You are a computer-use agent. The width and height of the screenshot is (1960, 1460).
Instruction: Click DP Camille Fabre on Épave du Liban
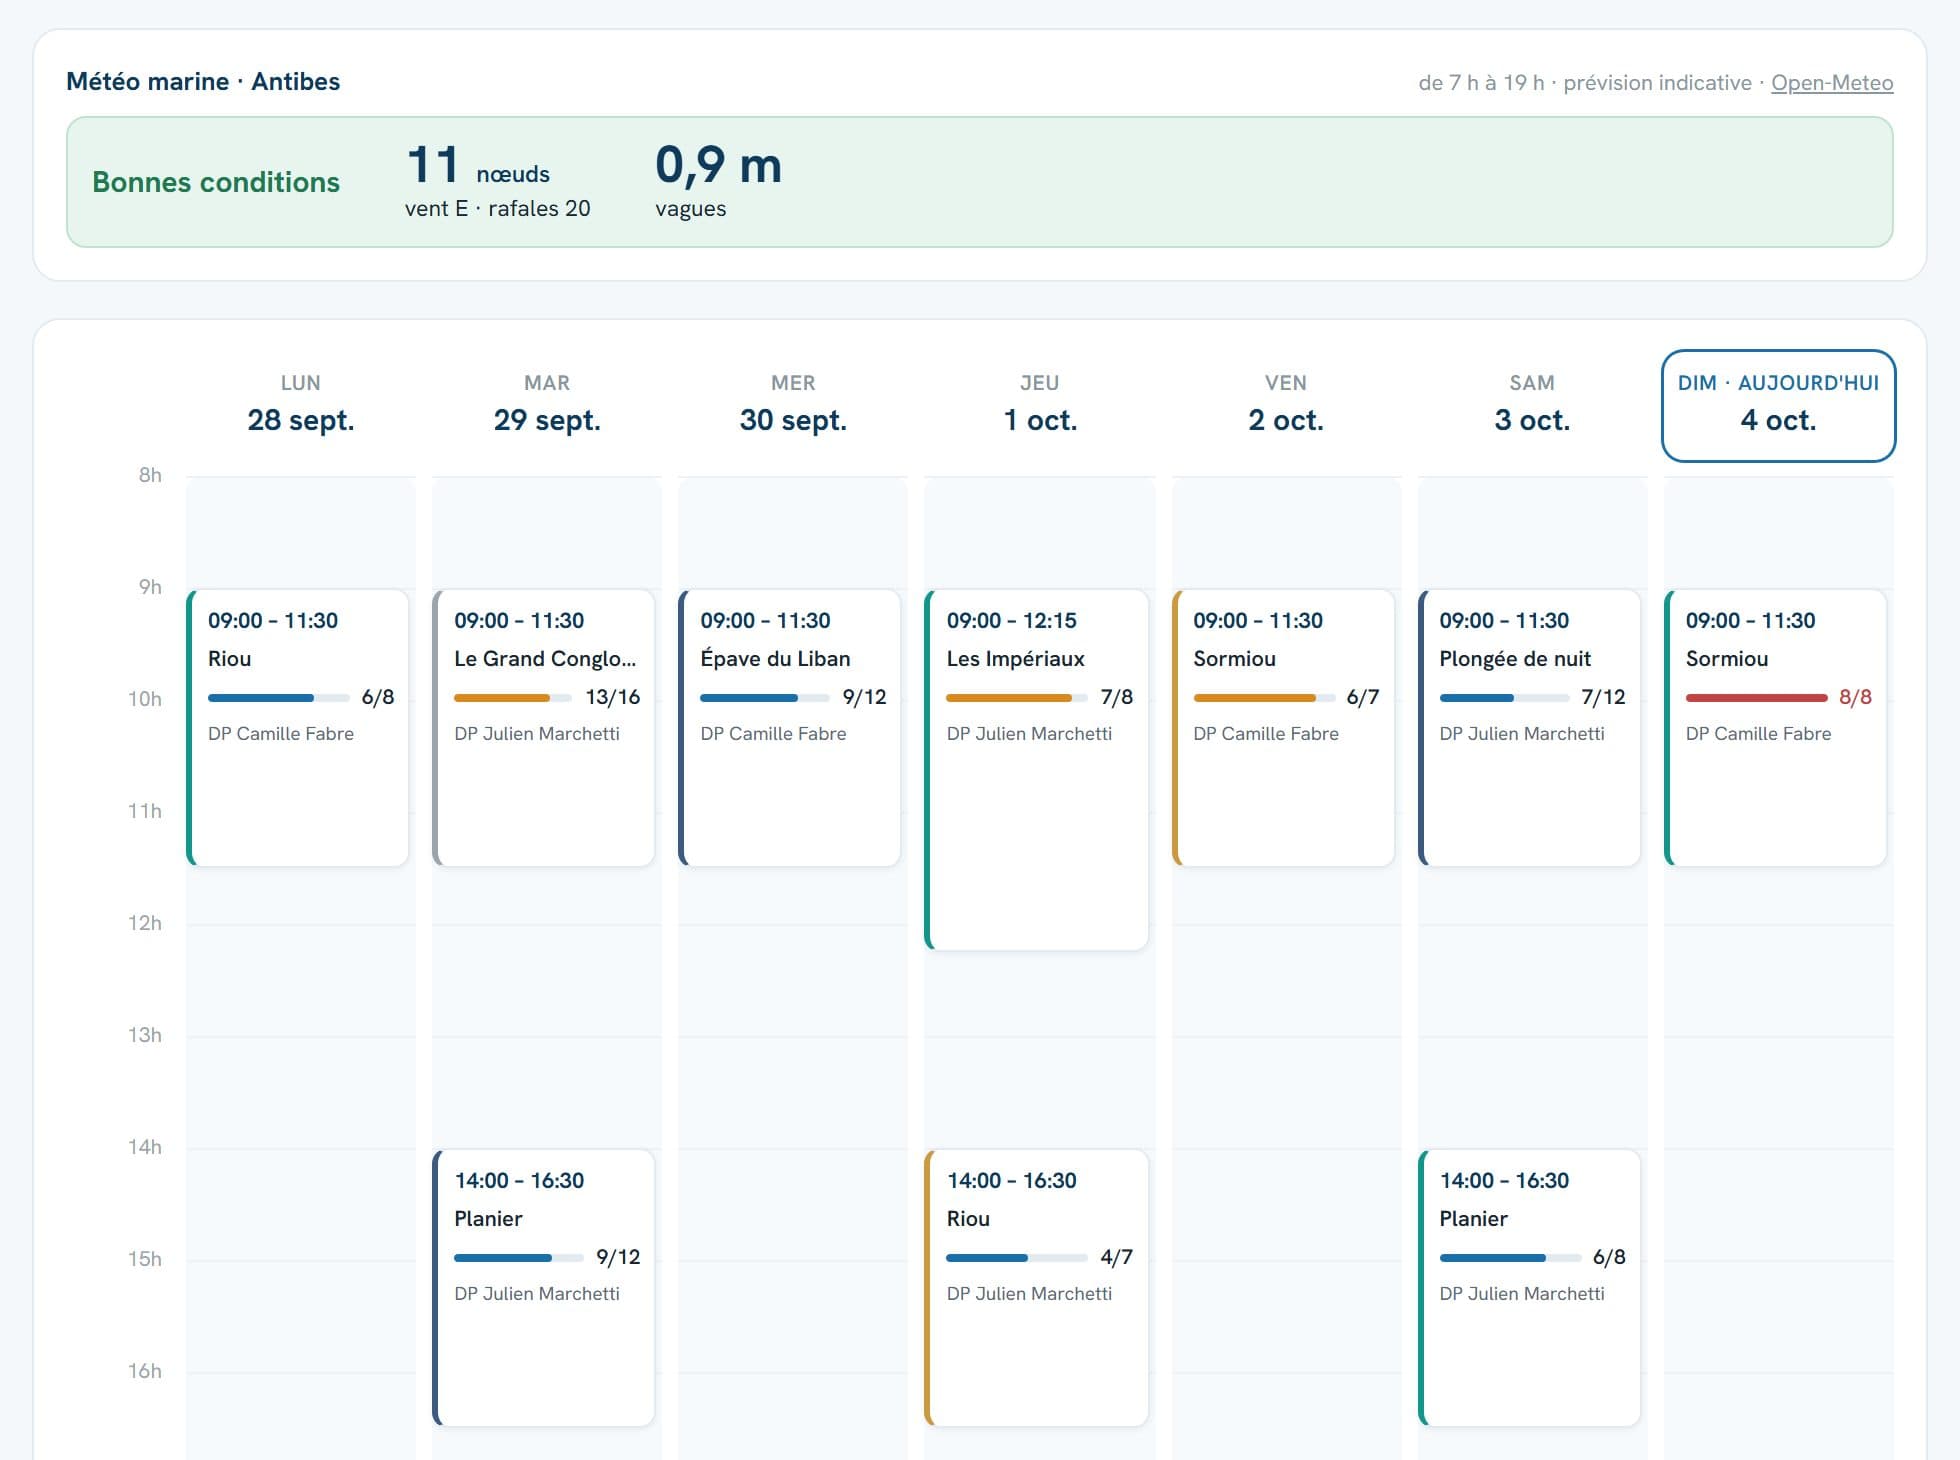pos(773,734)
